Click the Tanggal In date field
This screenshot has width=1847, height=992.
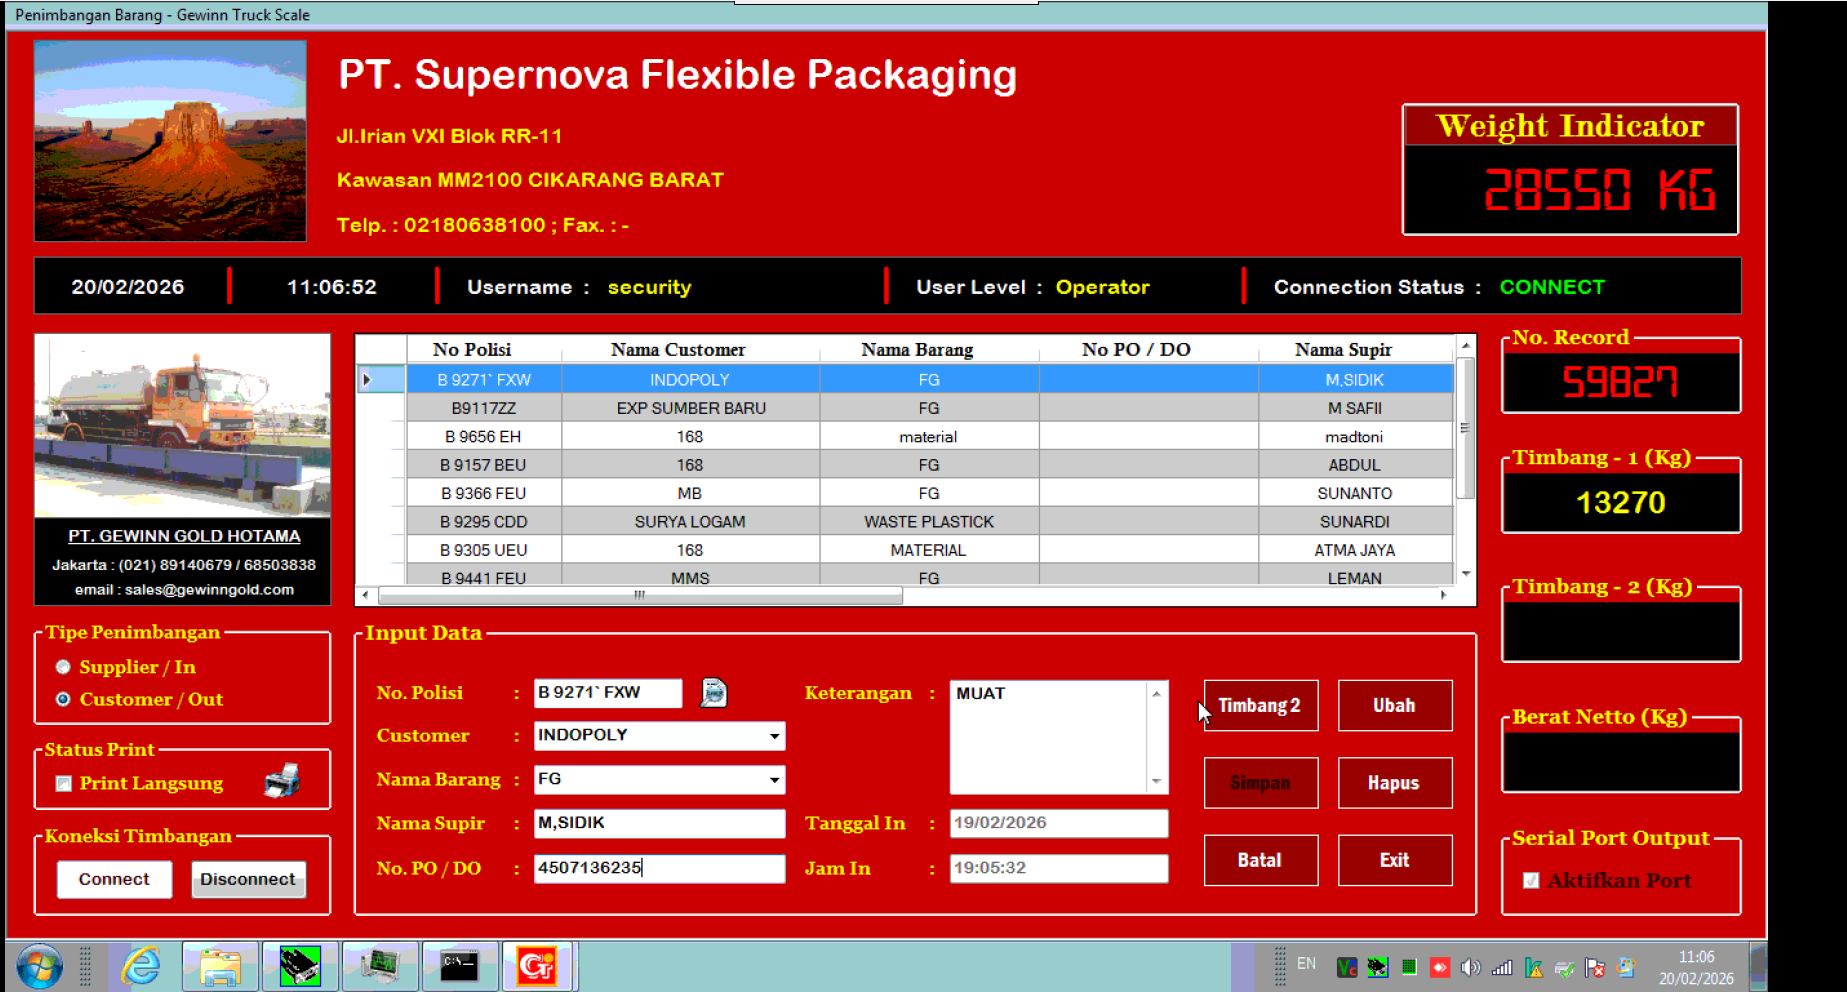[1059, 823]
